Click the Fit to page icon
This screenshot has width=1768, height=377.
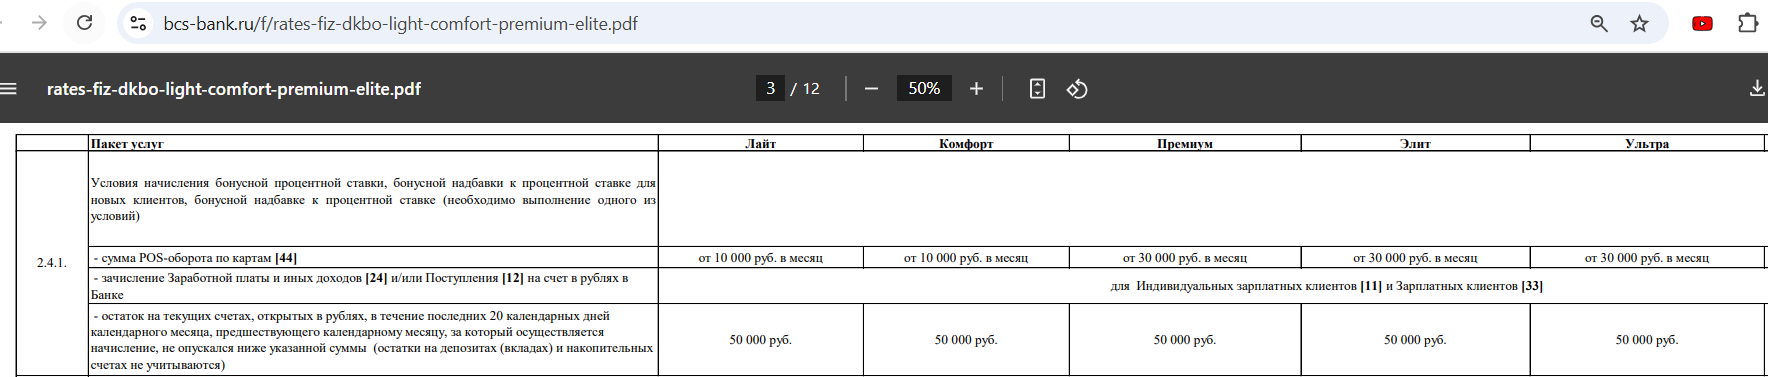pyautogui.click(x=1037, y=89)
